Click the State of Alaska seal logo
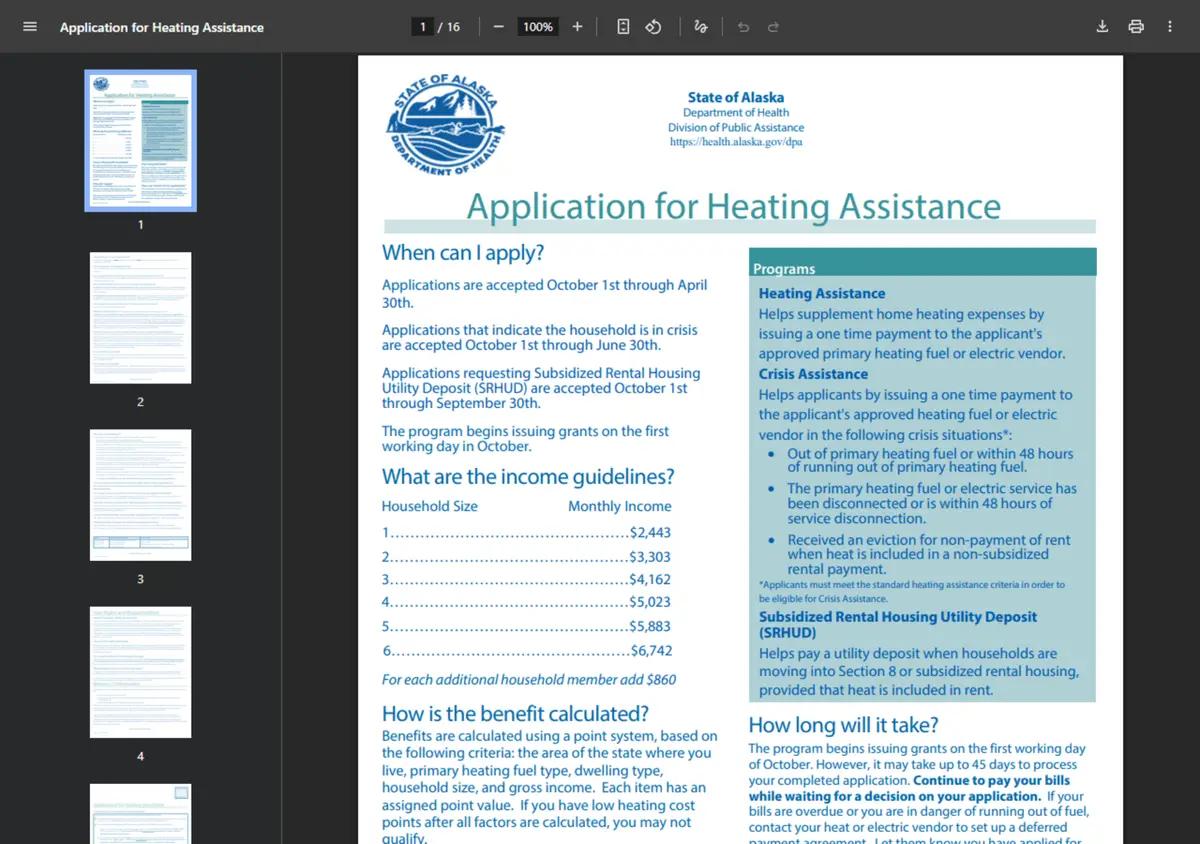Viewport: 1200px width, 844px height. click(x=445, y=124)
